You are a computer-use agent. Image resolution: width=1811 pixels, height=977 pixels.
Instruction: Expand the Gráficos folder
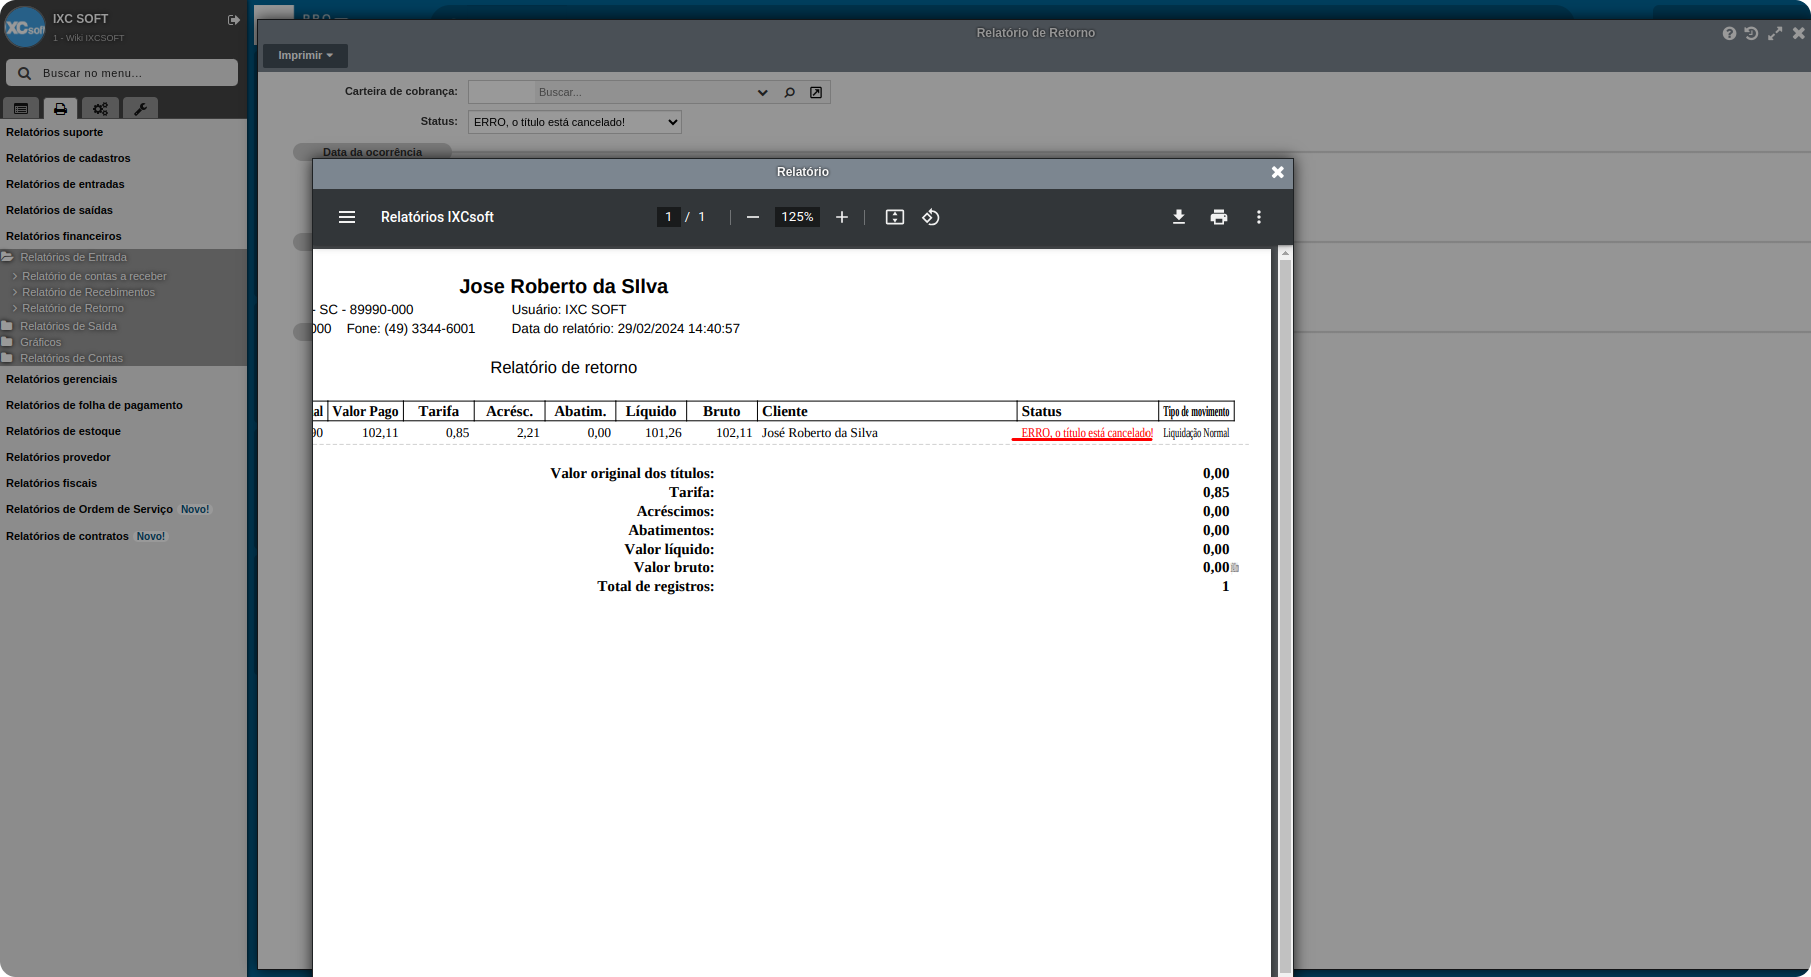(40, 342)
